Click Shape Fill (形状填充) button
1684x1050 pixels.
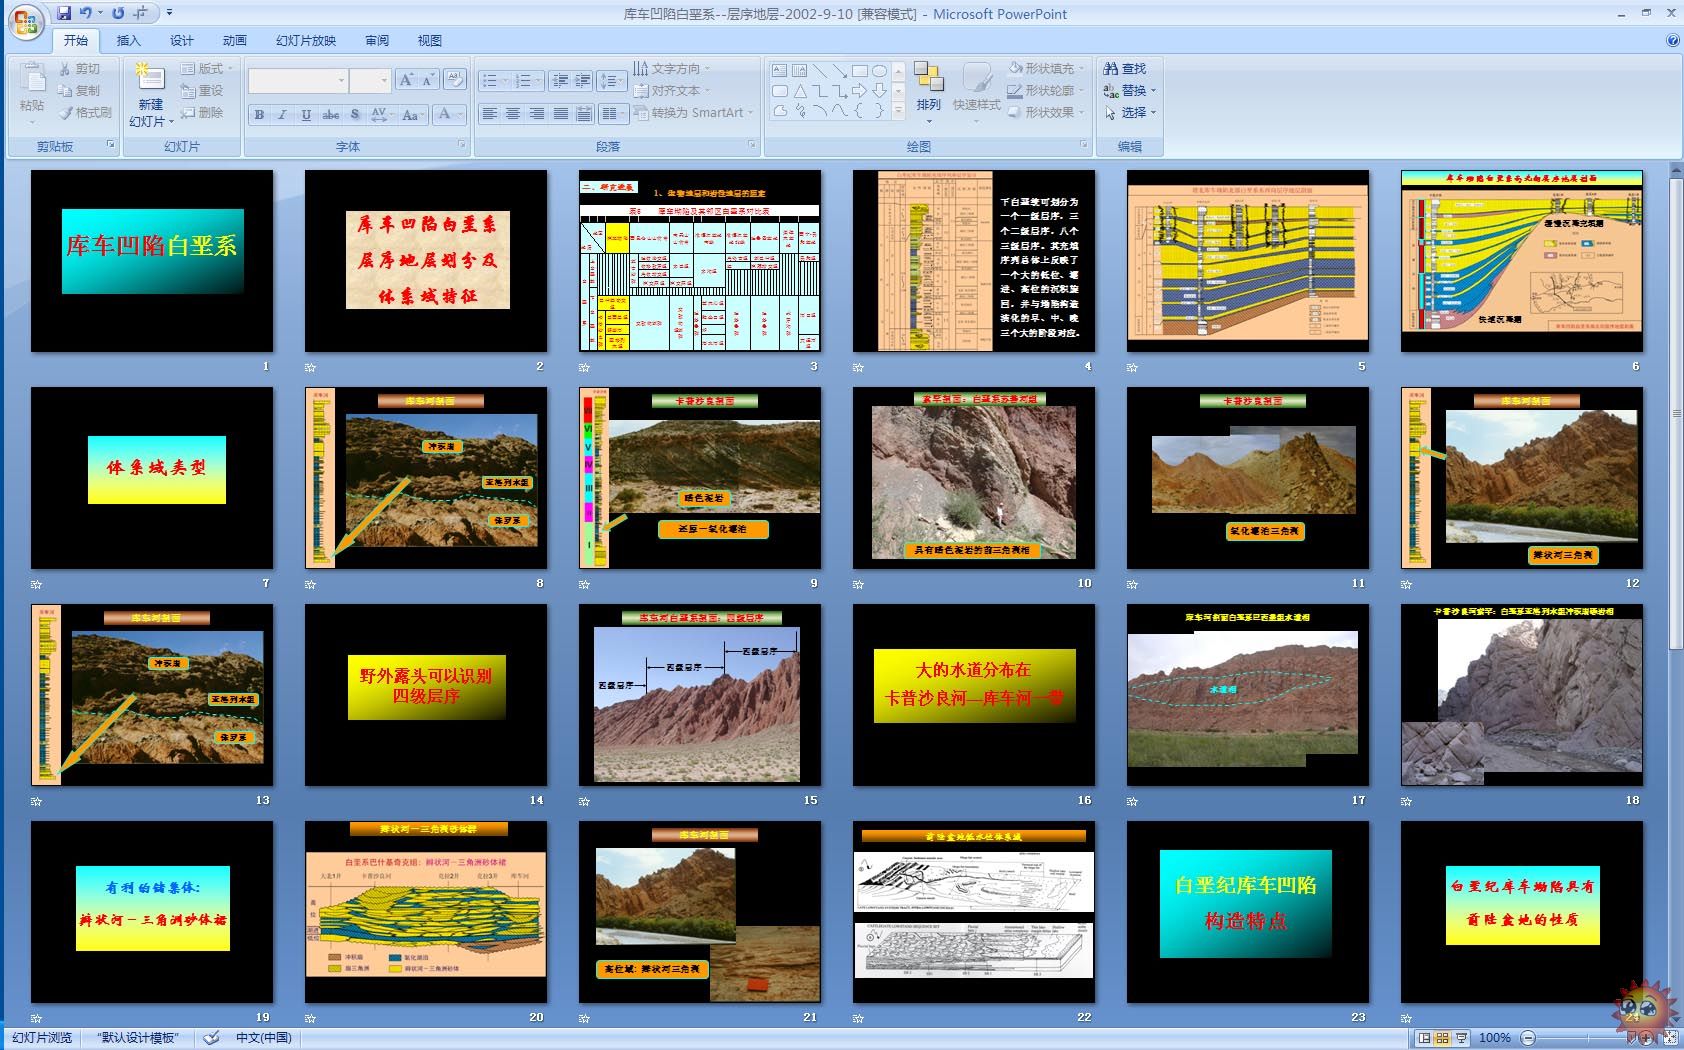click(x=1046, y=69)
